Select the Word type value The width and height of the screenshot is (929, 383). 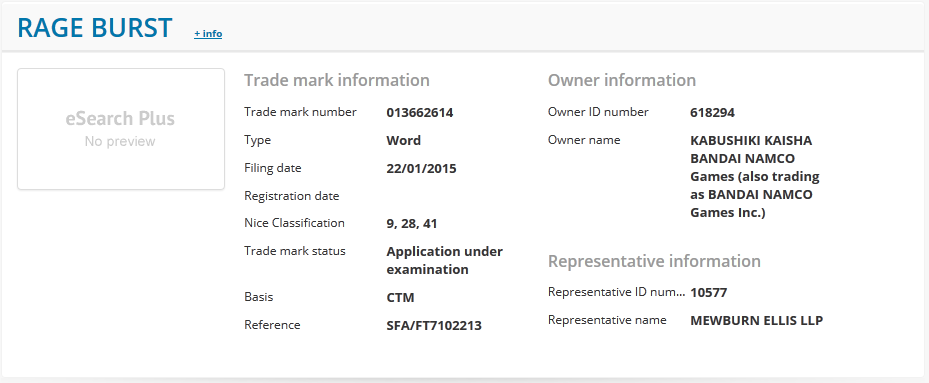(x=403, y=141)
